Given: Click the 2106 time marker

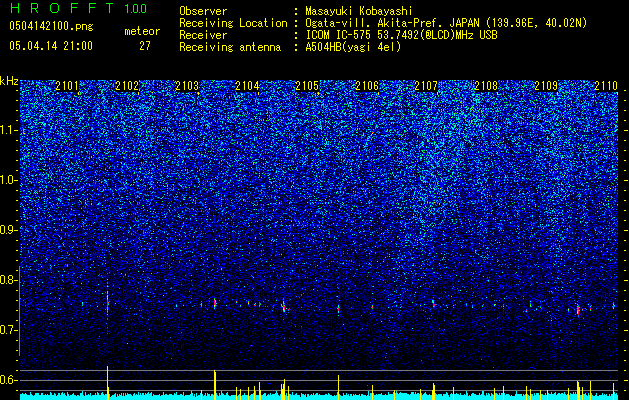Looking at the screenshot, I should [367, 85].
